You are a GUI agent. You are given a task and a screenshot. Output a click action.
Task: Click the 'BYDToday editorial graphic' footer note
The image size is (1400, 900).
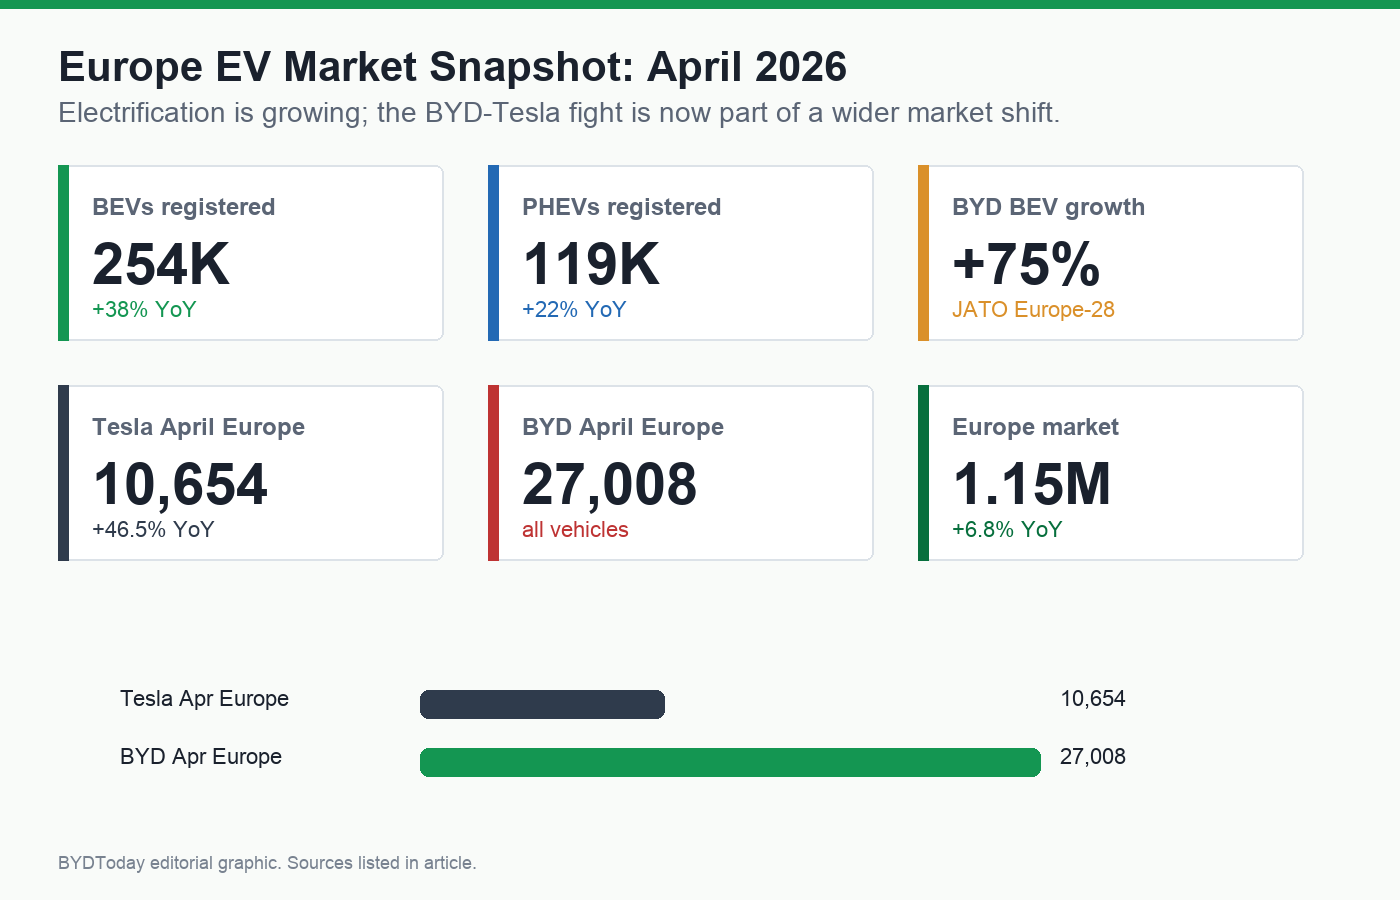coord(267,863)
